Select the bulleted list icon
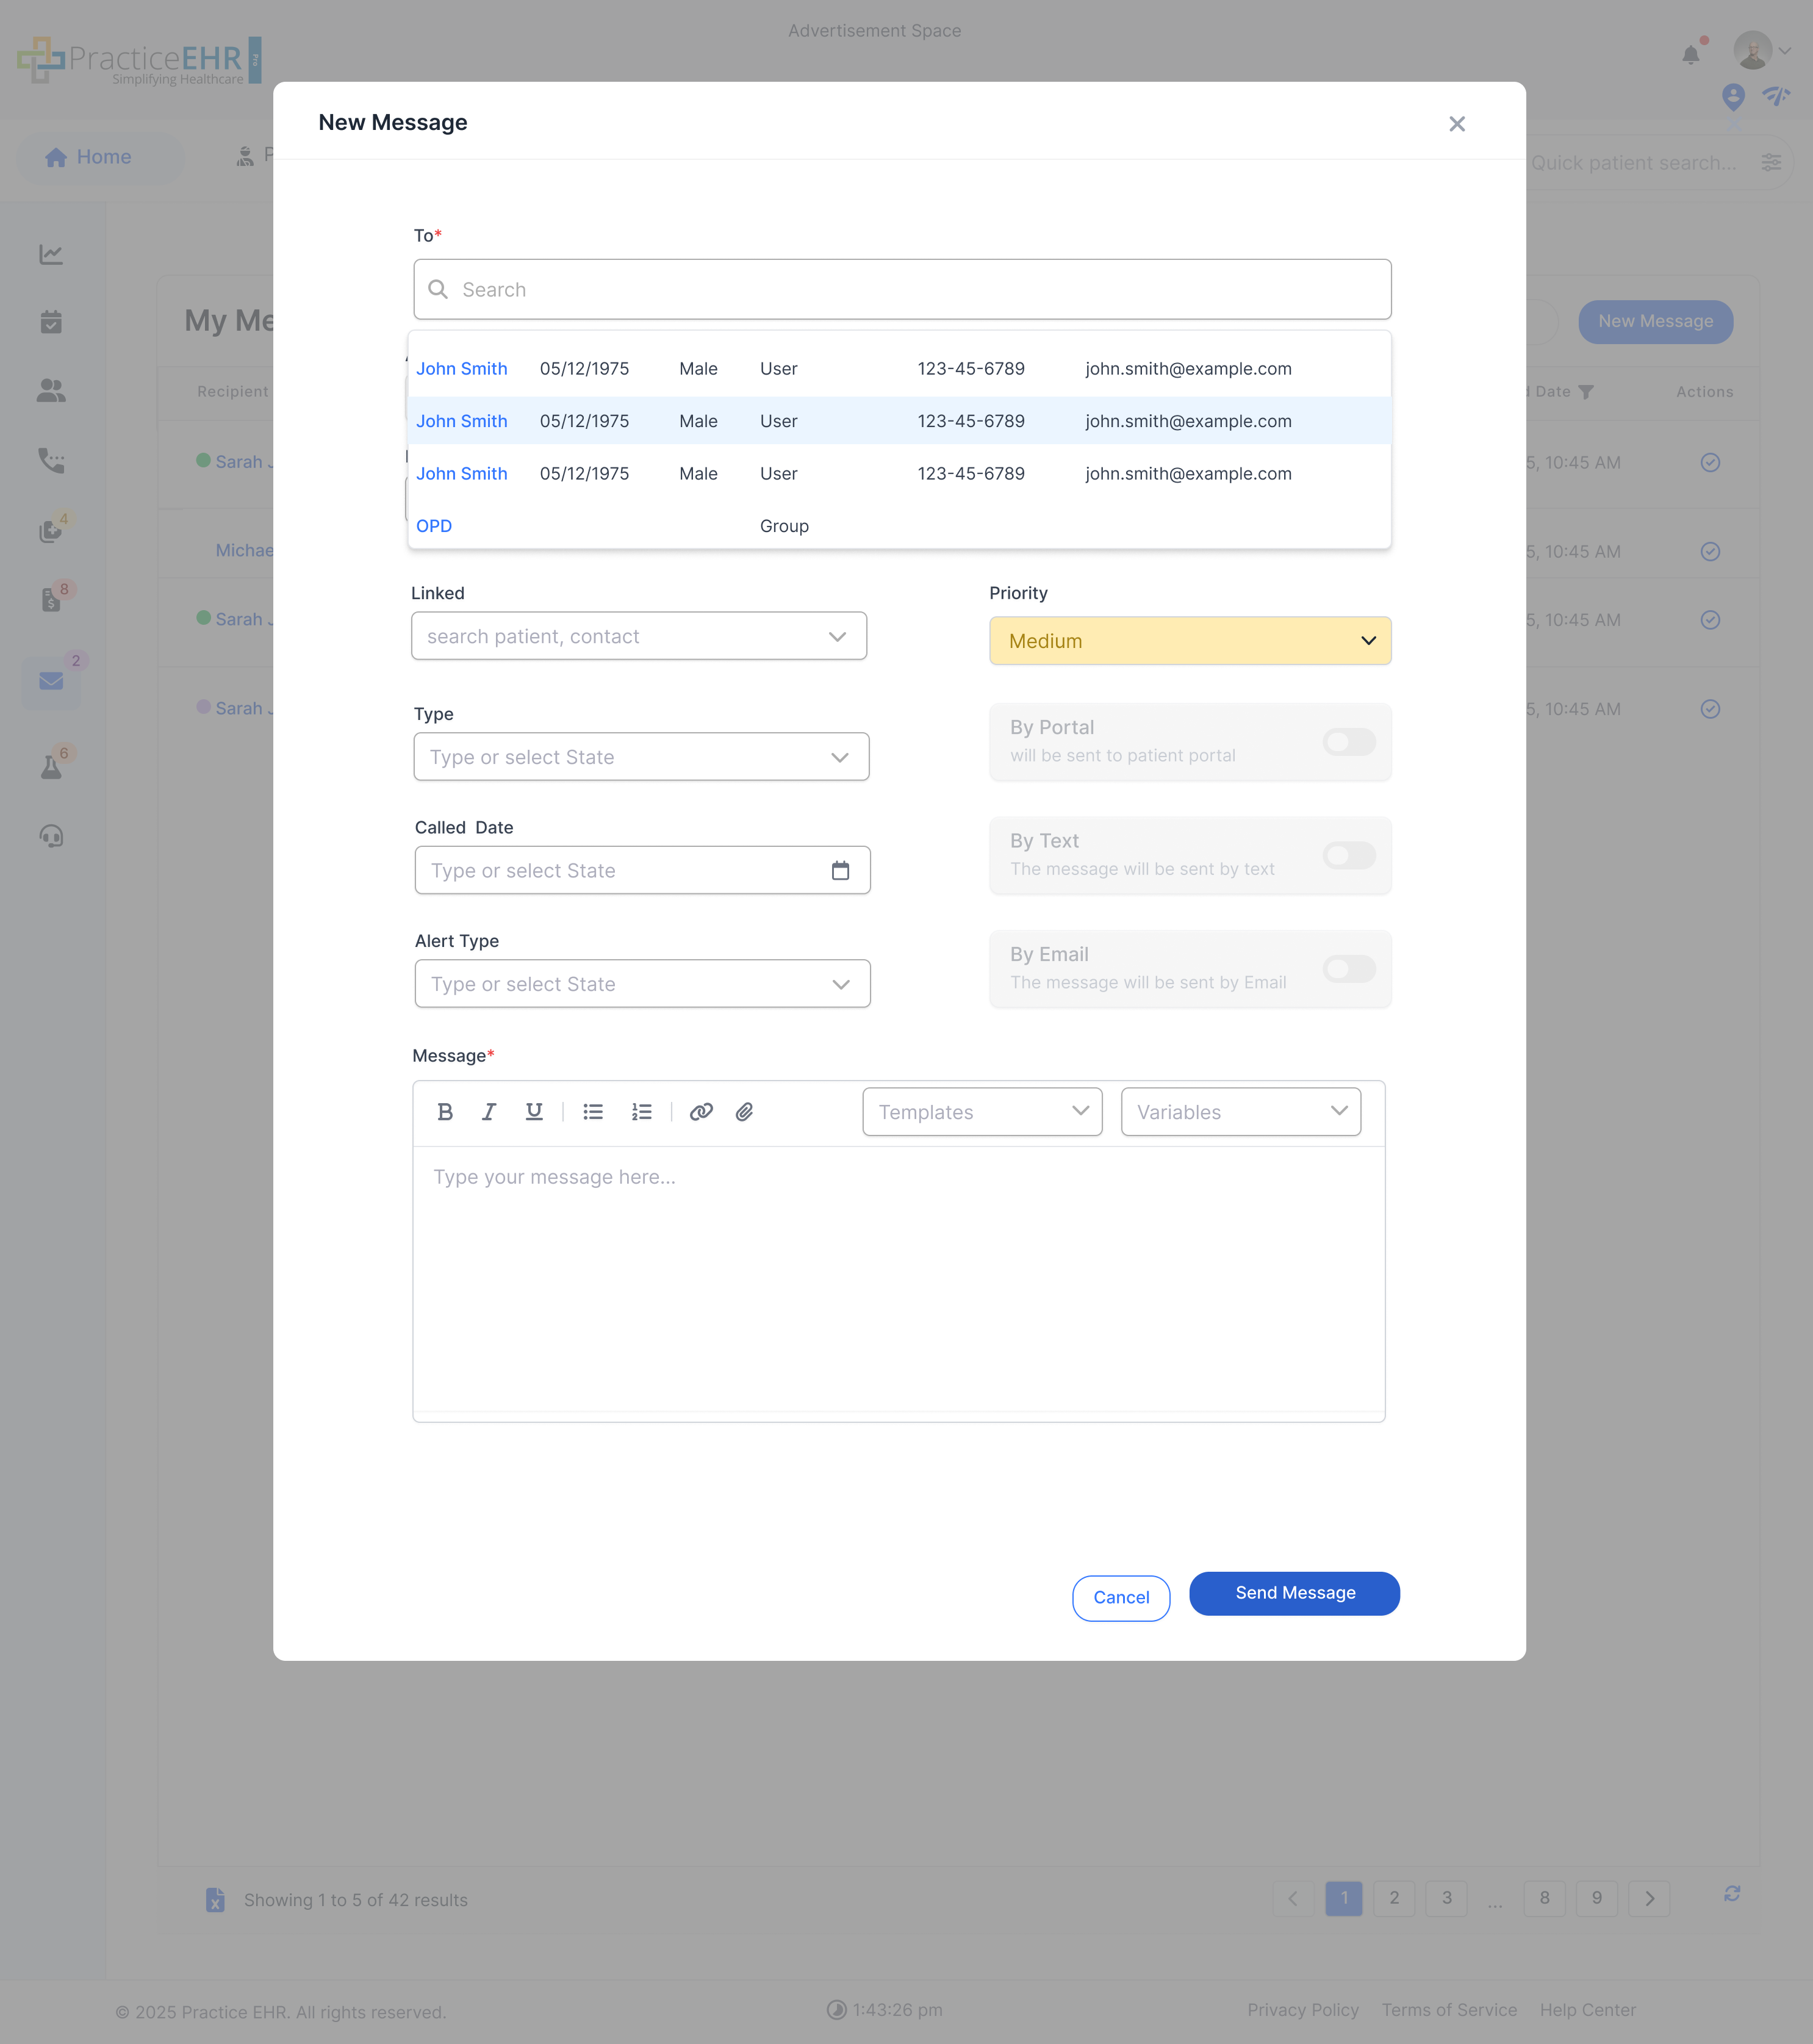The height and width of the screenshot is (2044, 1813). [593, 1111]
